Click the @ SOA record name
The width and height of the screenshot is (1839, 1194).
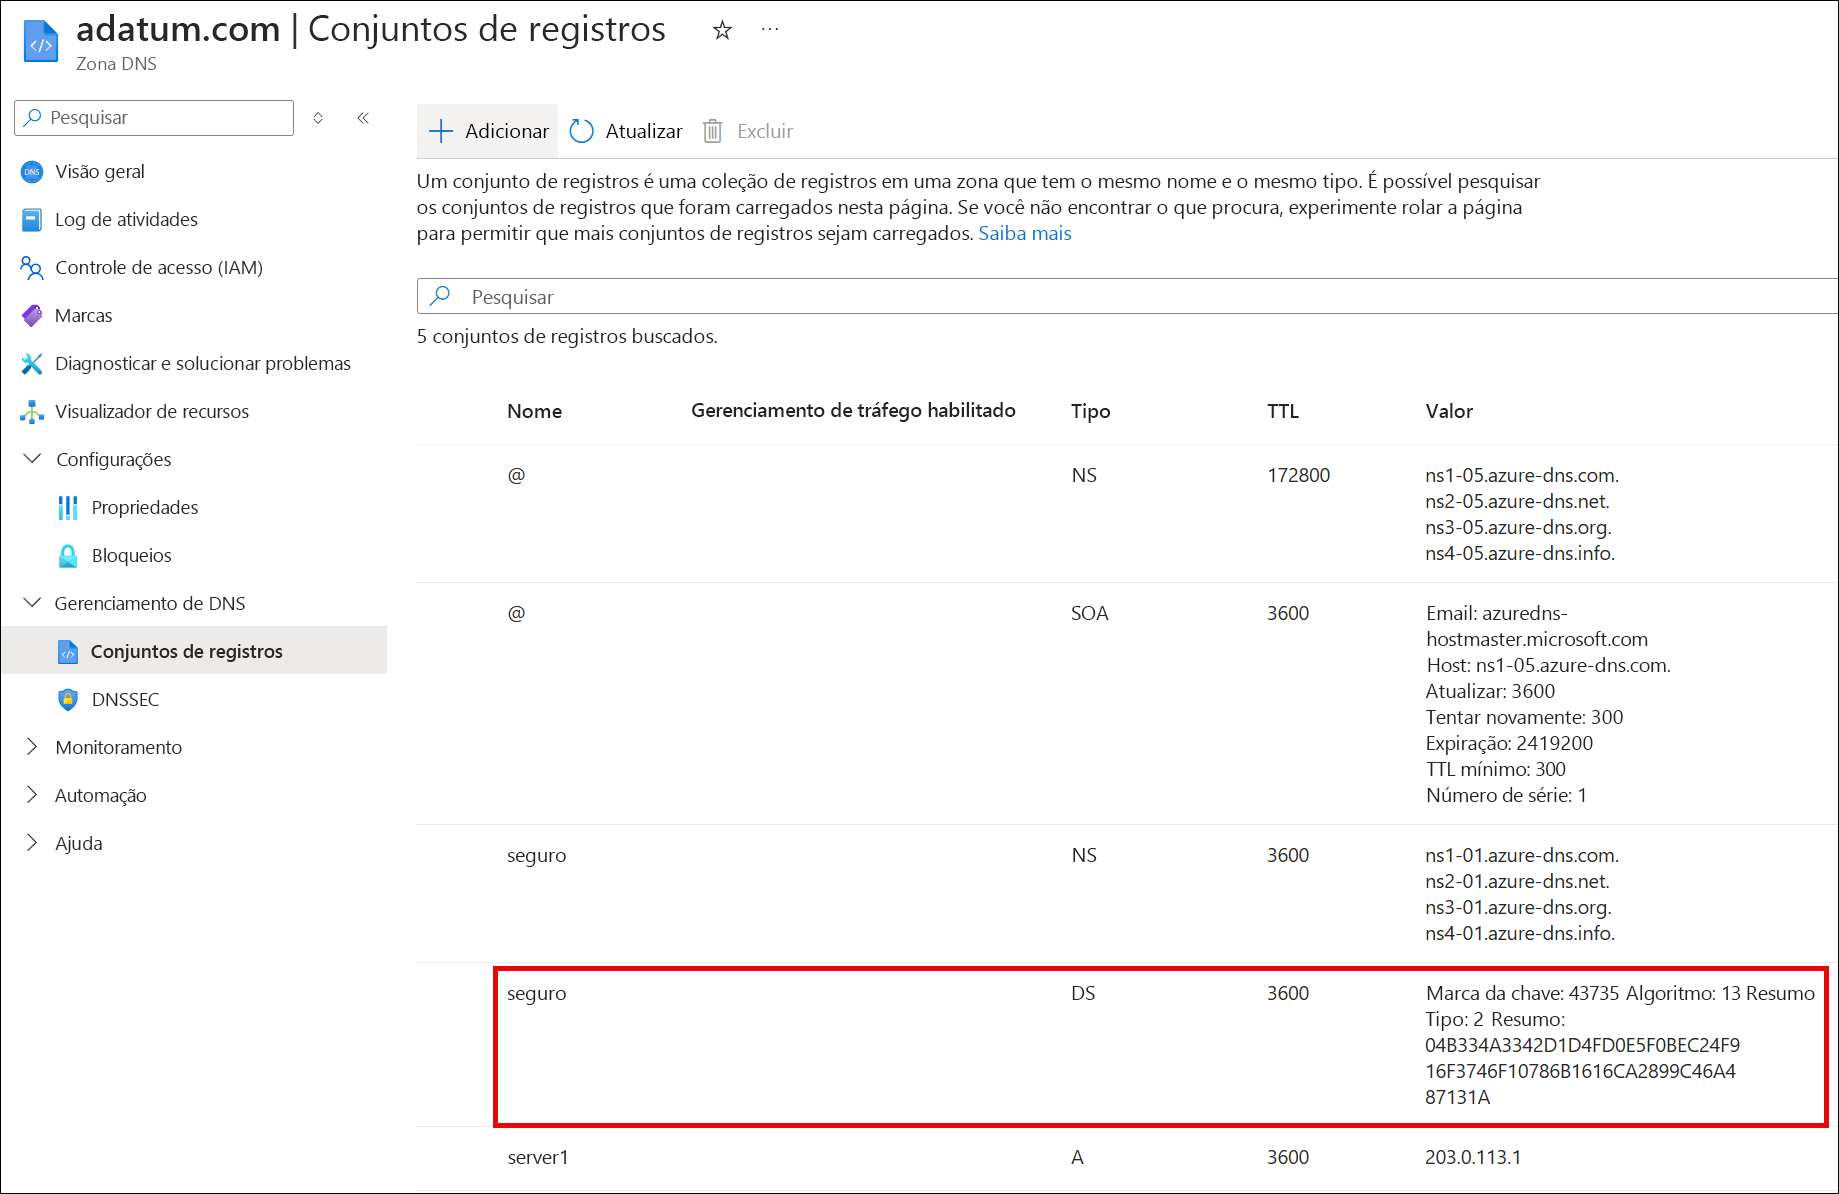516,614
